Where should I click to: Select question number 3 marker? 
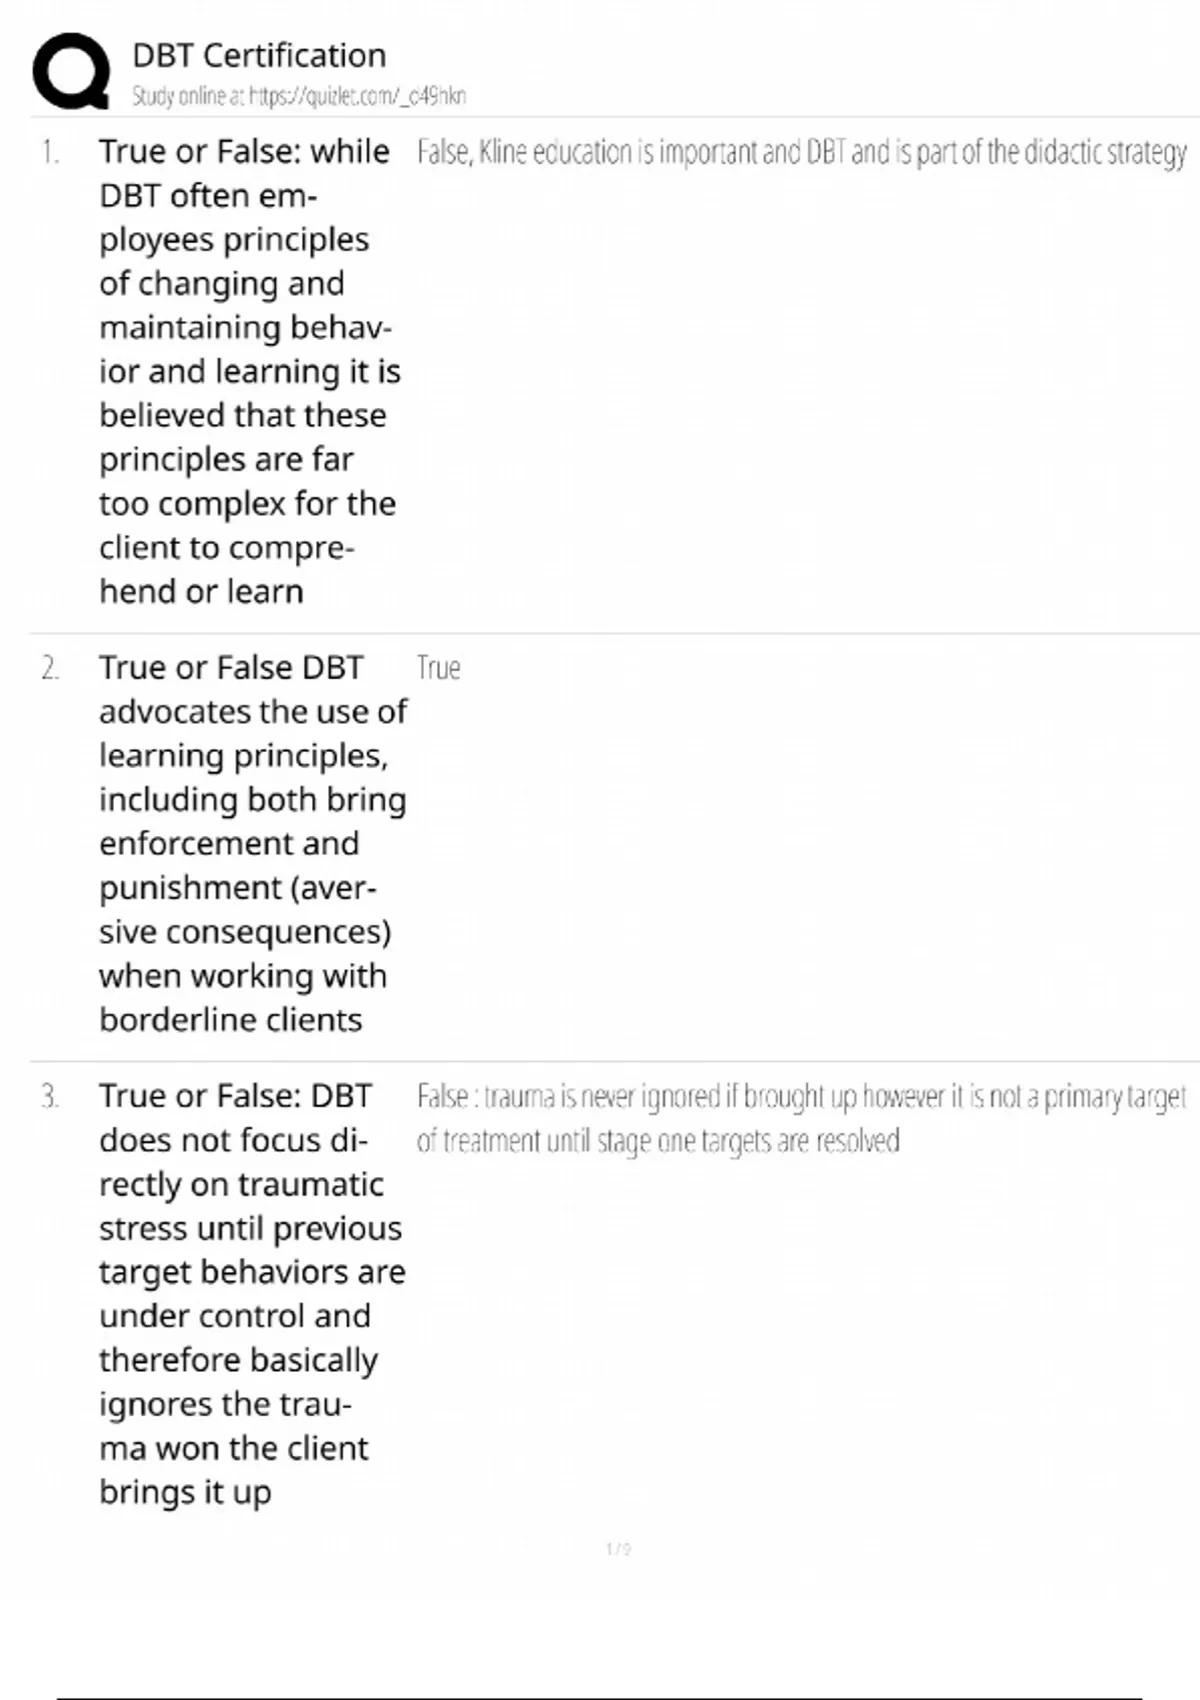50,1096
